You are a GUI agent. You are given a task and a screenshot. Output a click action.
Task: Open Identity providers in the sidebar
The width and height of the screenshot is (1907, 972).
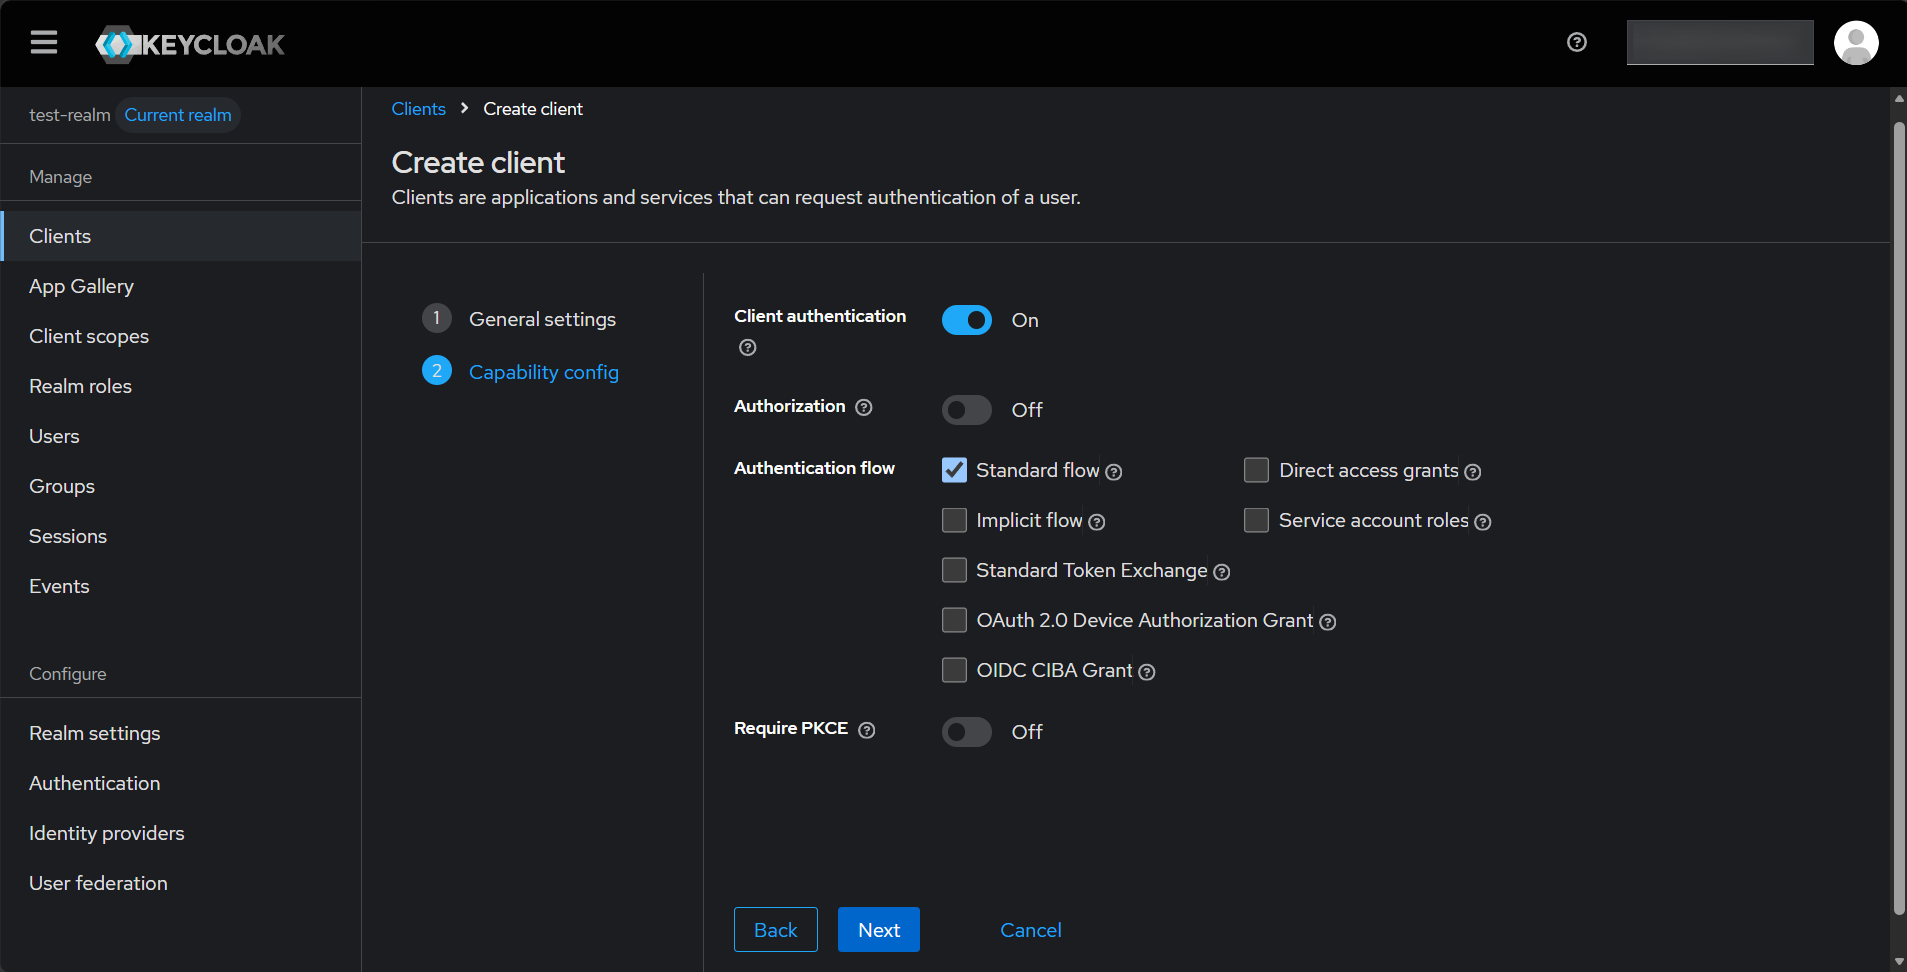(x=181, y=833)
